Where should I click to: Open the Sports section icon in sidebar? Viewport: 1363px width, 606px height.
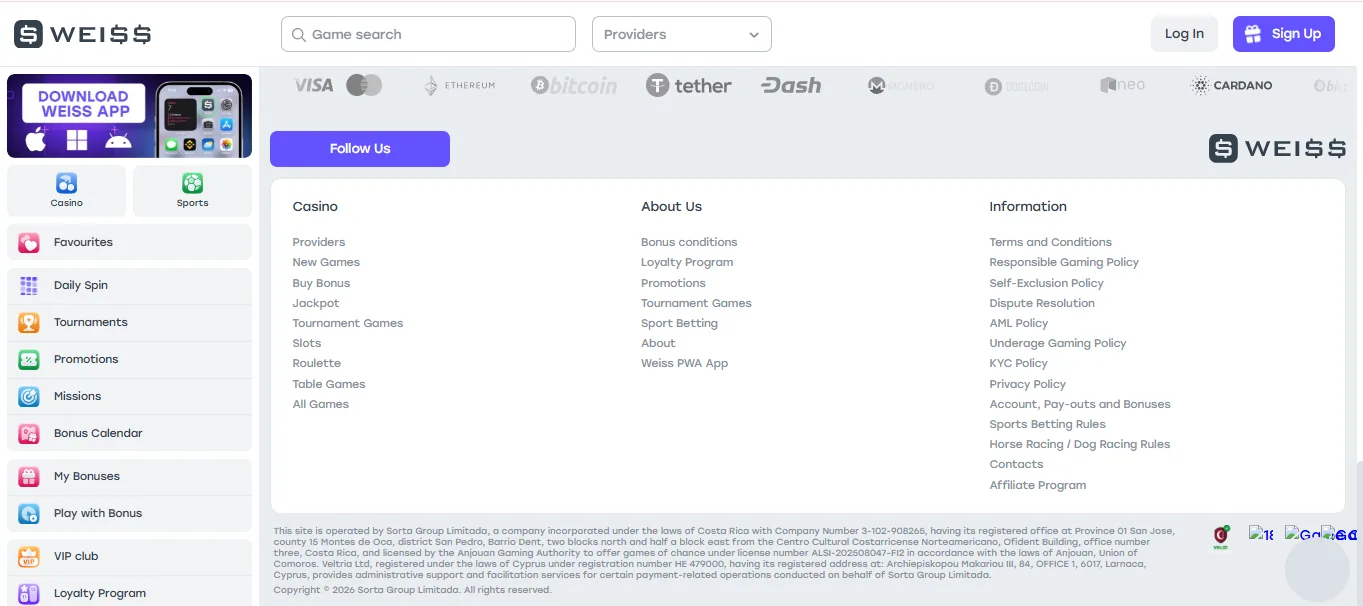click(192, 183)
